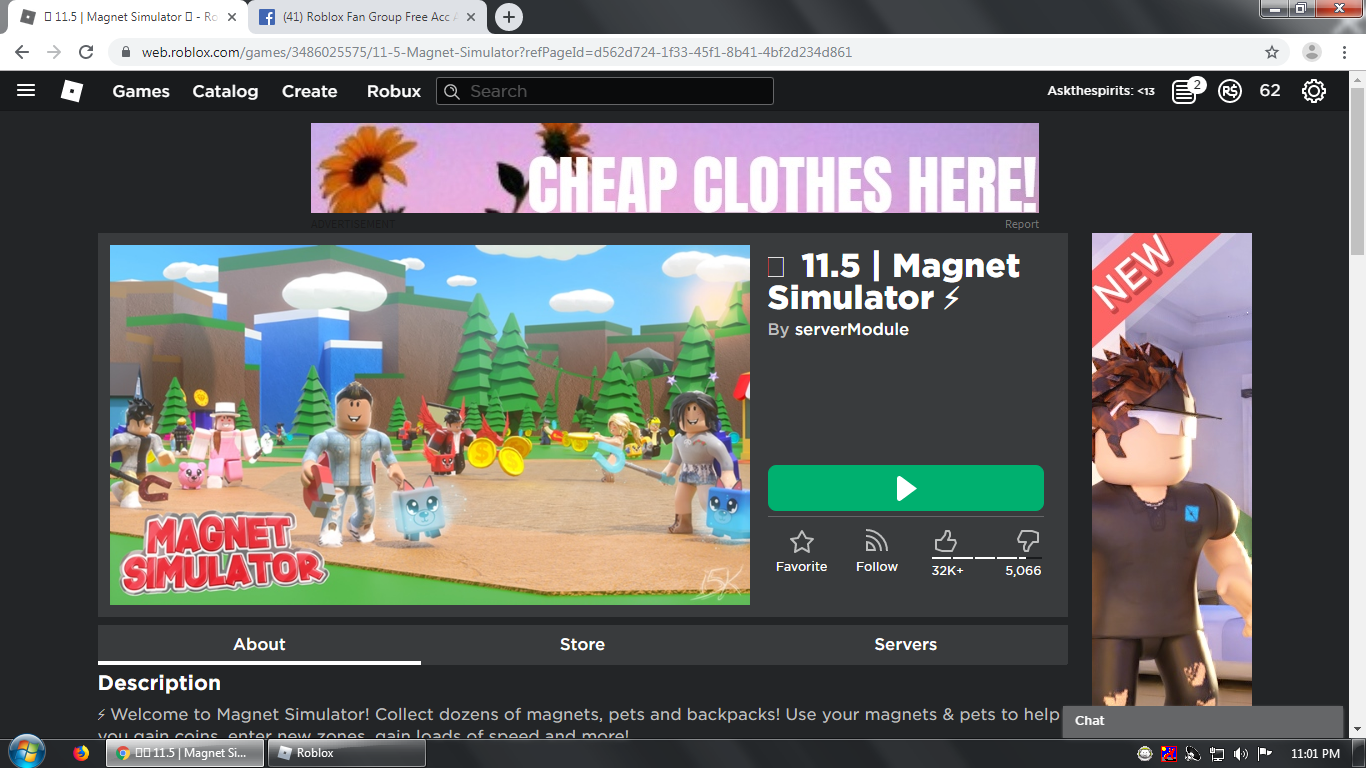Click the Show Desktop strip

tap(1359, 753)
